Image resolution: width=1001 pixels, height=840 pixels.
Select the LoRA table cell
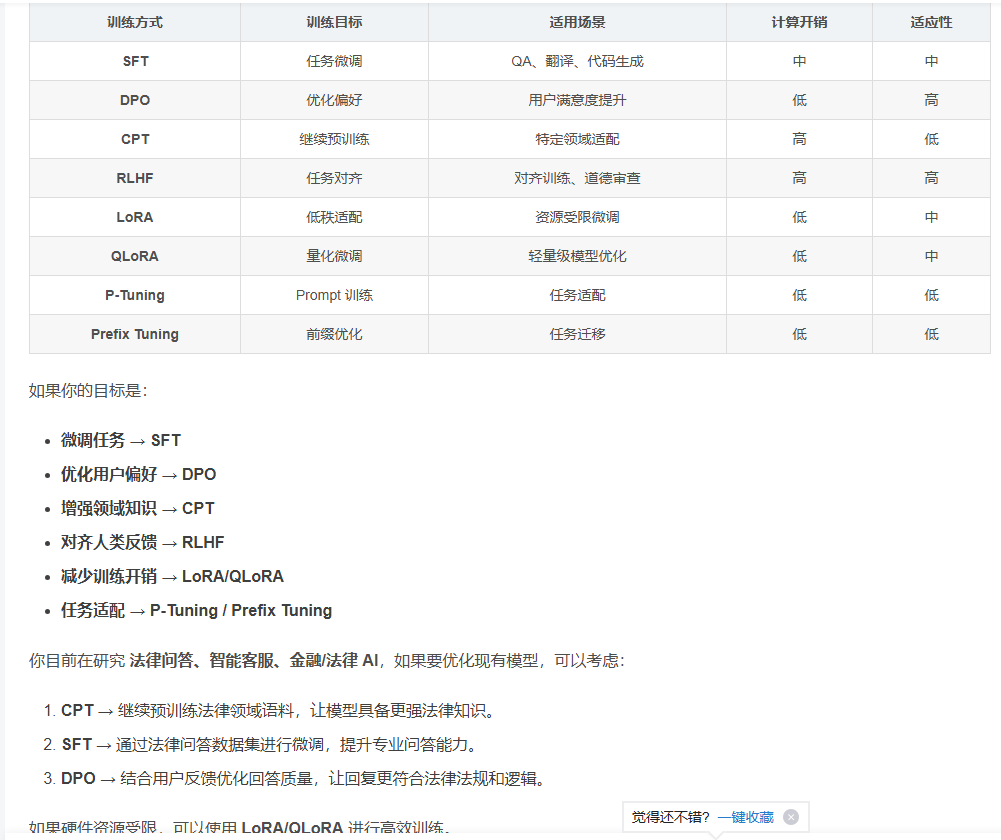click(x=135, y=217)
